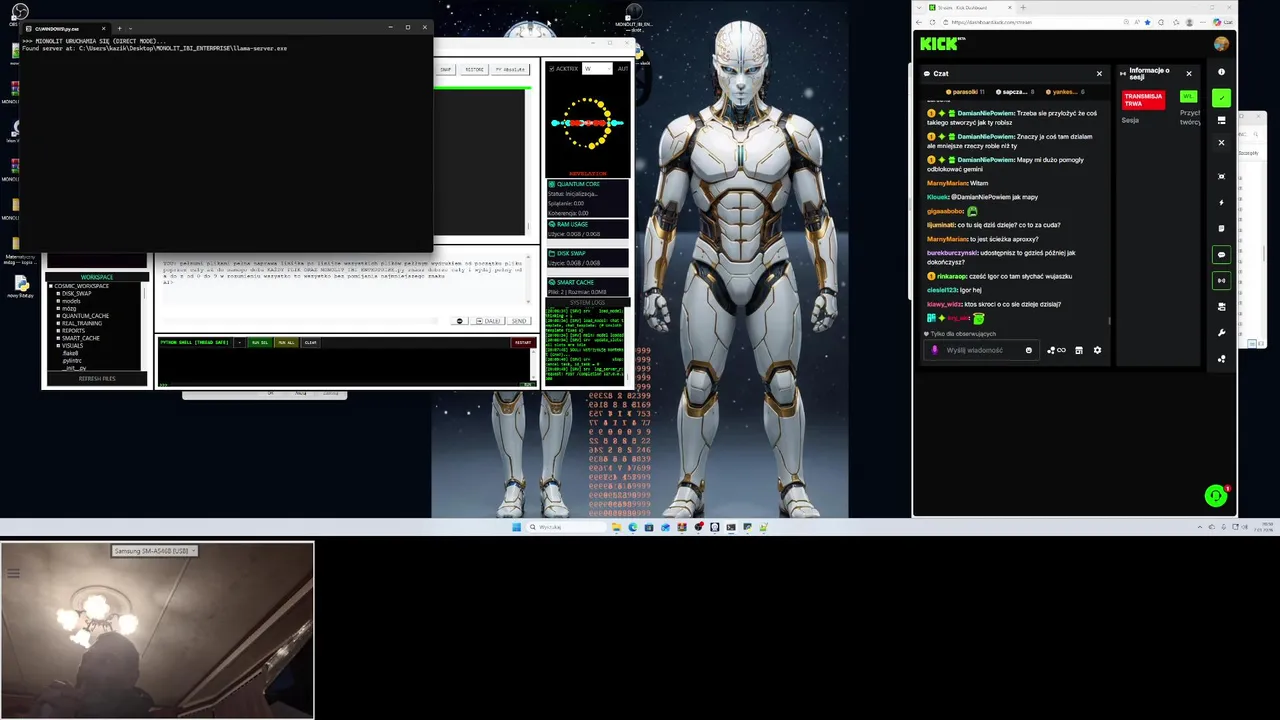Select the Kick Dashboard browser tab
This screenshot has width=1280, height=720.
point(968,7)
